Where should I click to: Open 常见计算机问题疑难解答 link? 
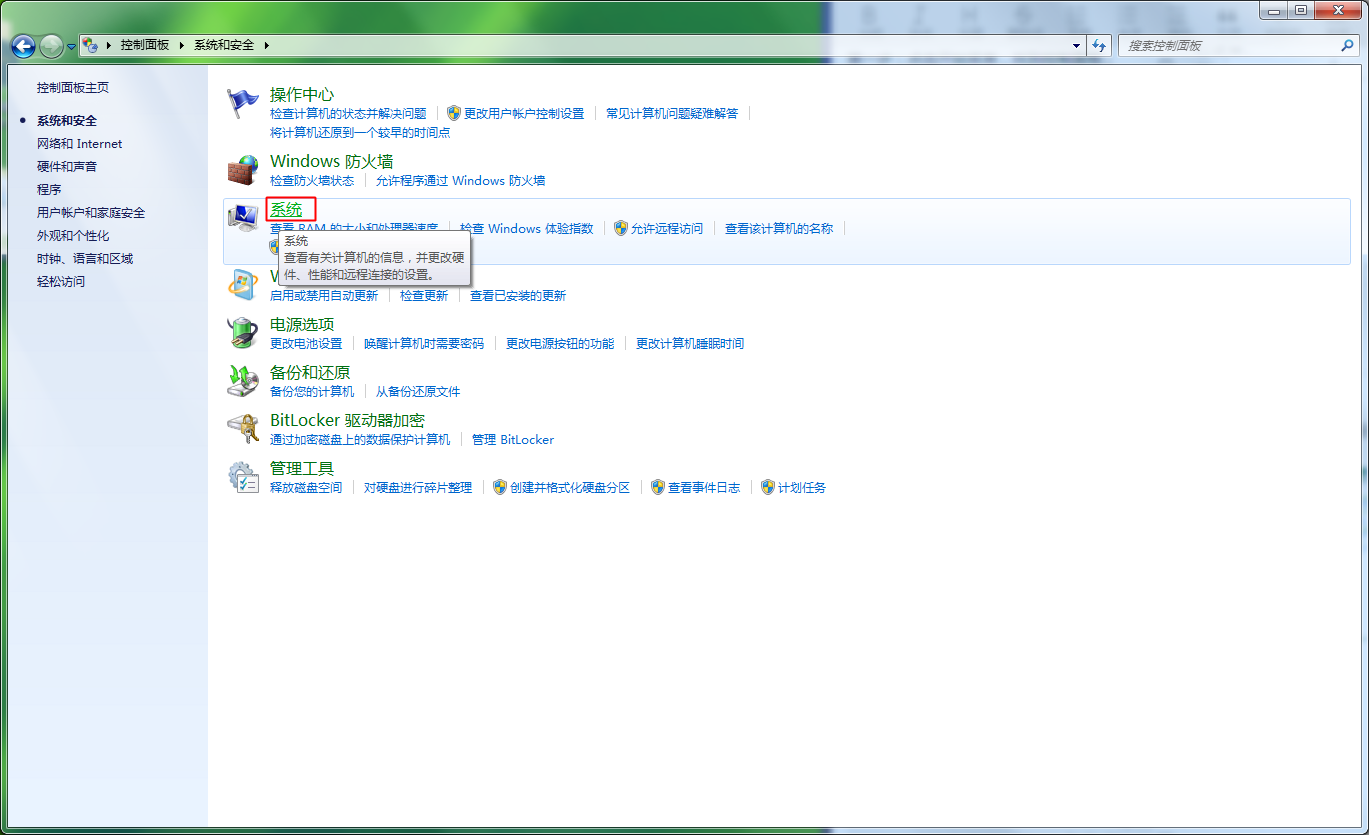pos(672,114)
